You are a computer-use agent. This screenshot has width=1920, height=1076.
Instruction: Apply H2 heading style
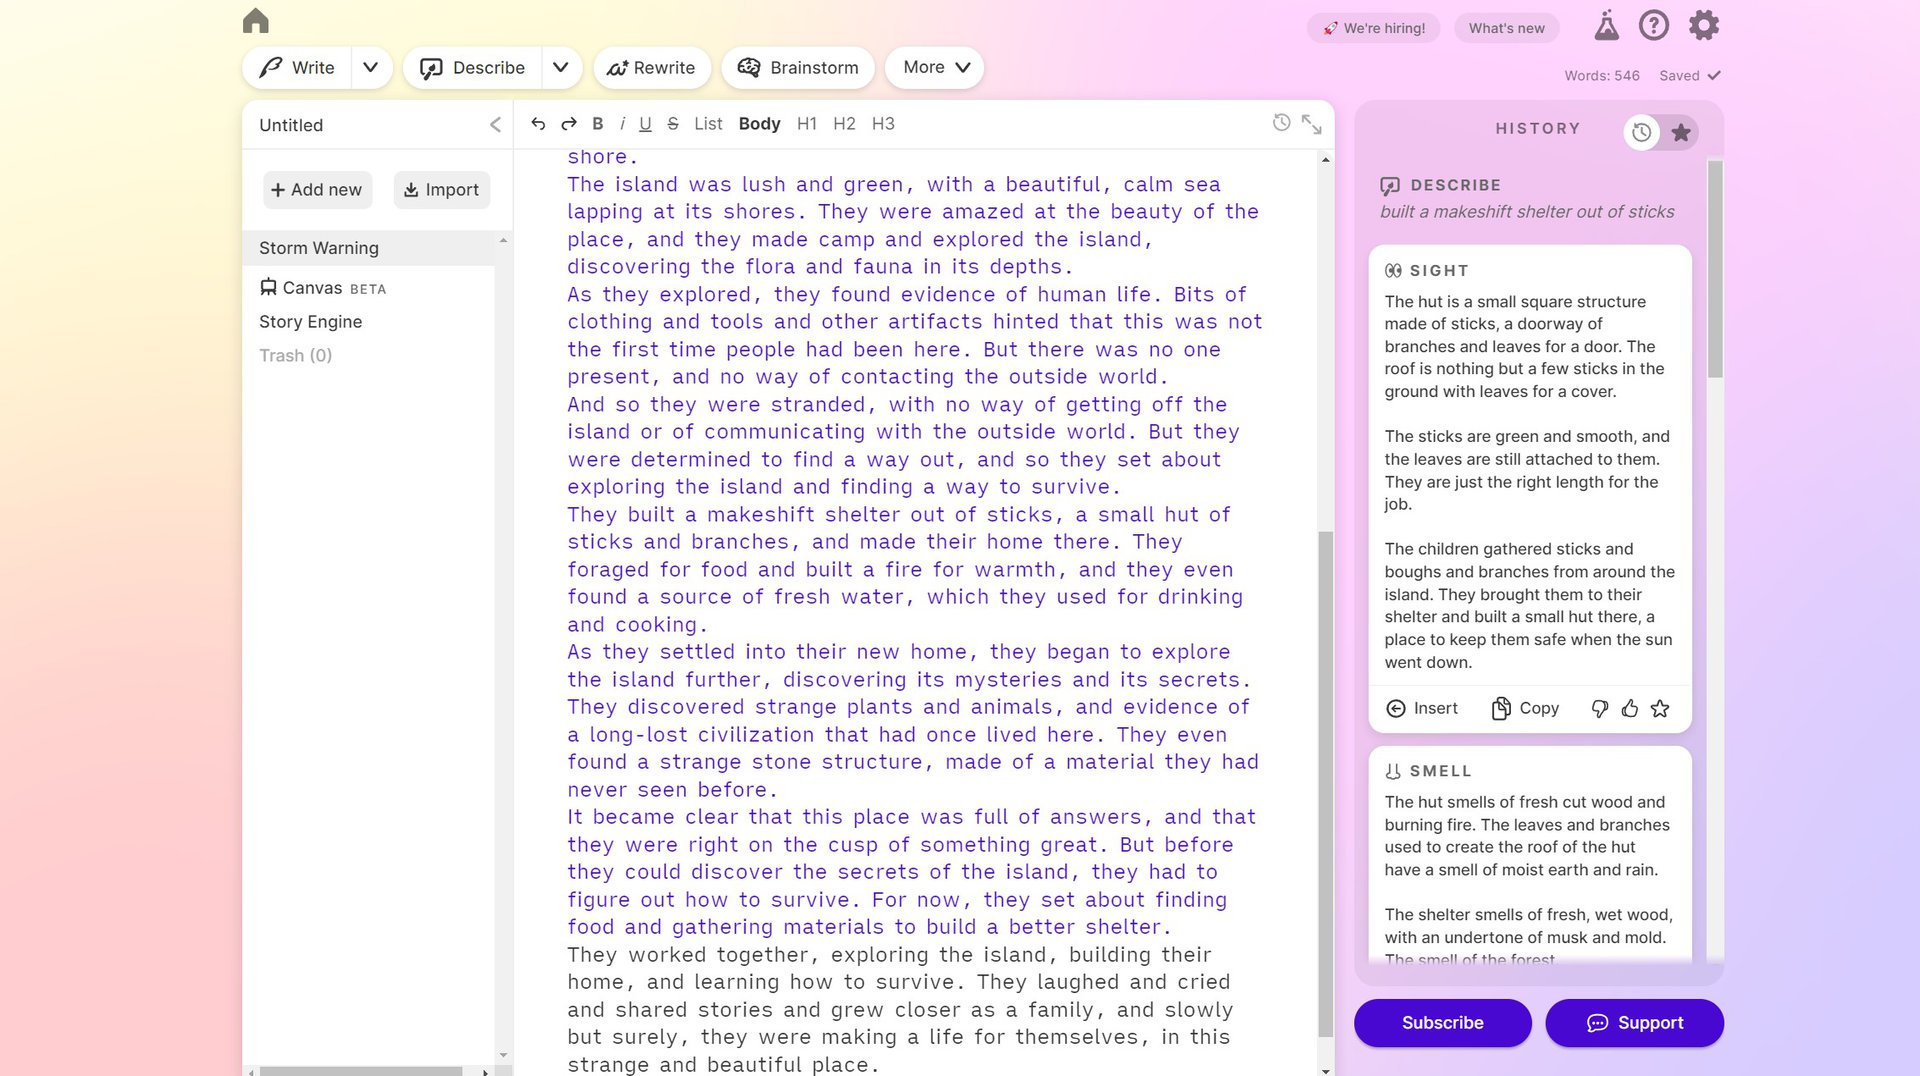[x=844, y=124]
